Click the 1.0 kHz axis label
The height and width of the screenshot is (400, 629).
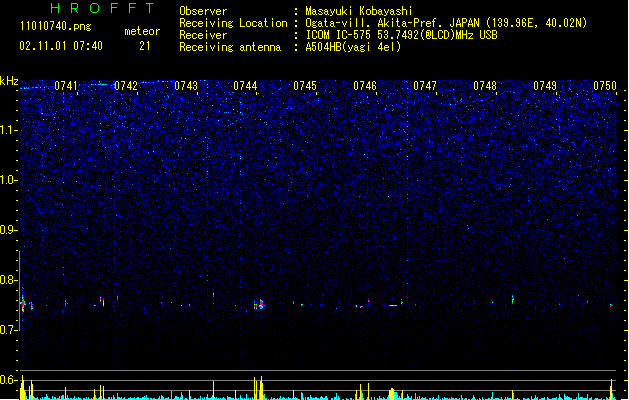[x=8, y=180]
